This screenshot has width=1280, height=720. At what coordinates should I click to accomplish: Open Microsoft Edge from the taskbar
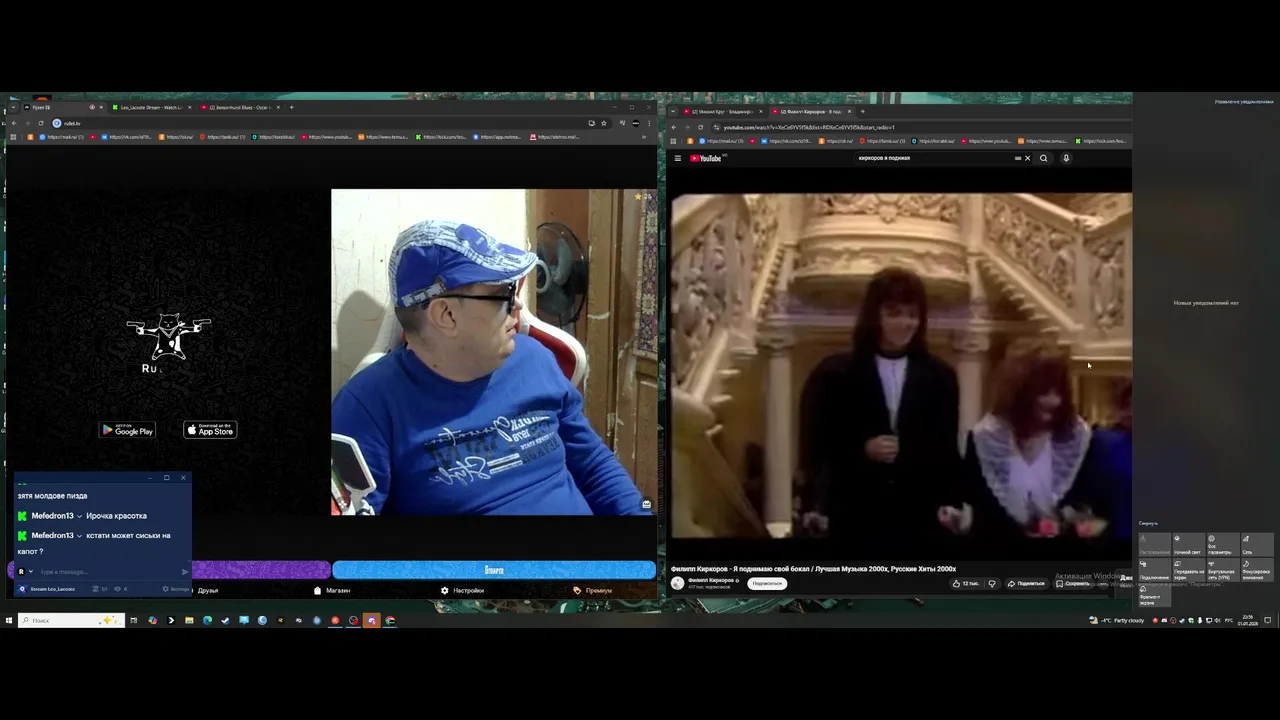207,620
